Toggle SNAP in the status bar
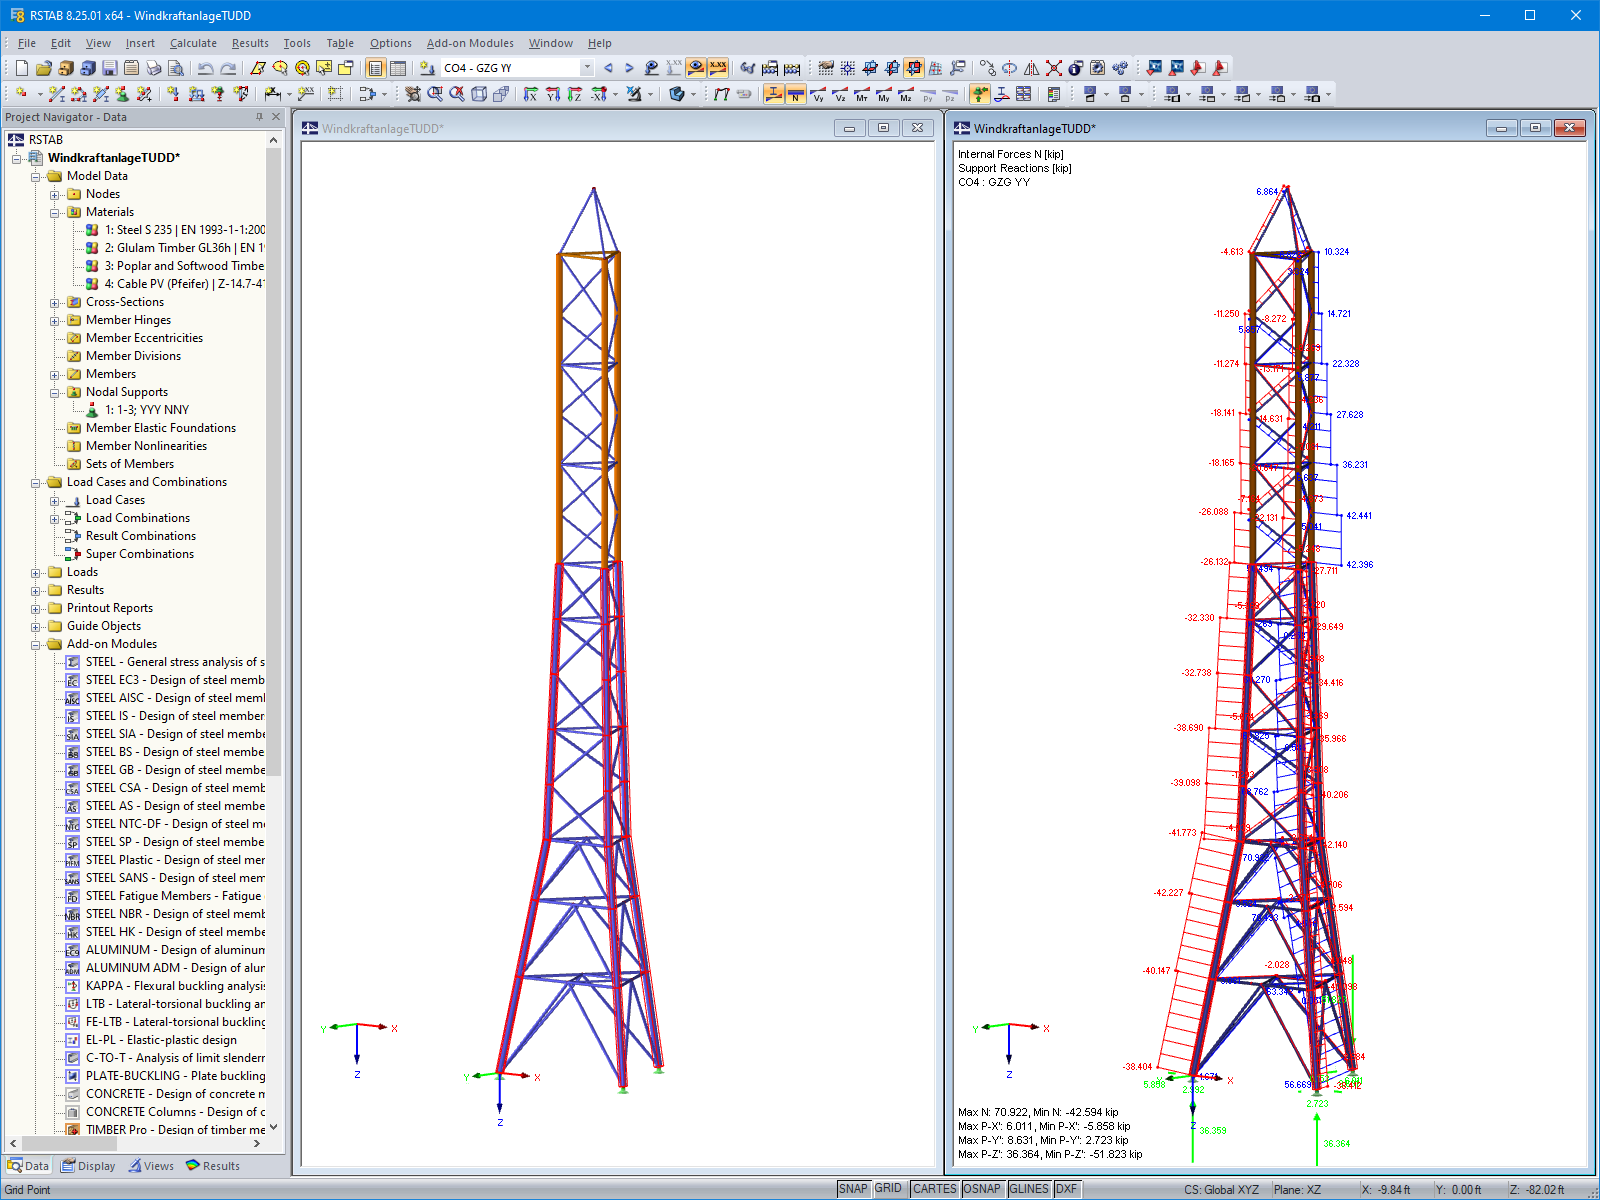The image size is (1600, 1200). point(853,1189)
